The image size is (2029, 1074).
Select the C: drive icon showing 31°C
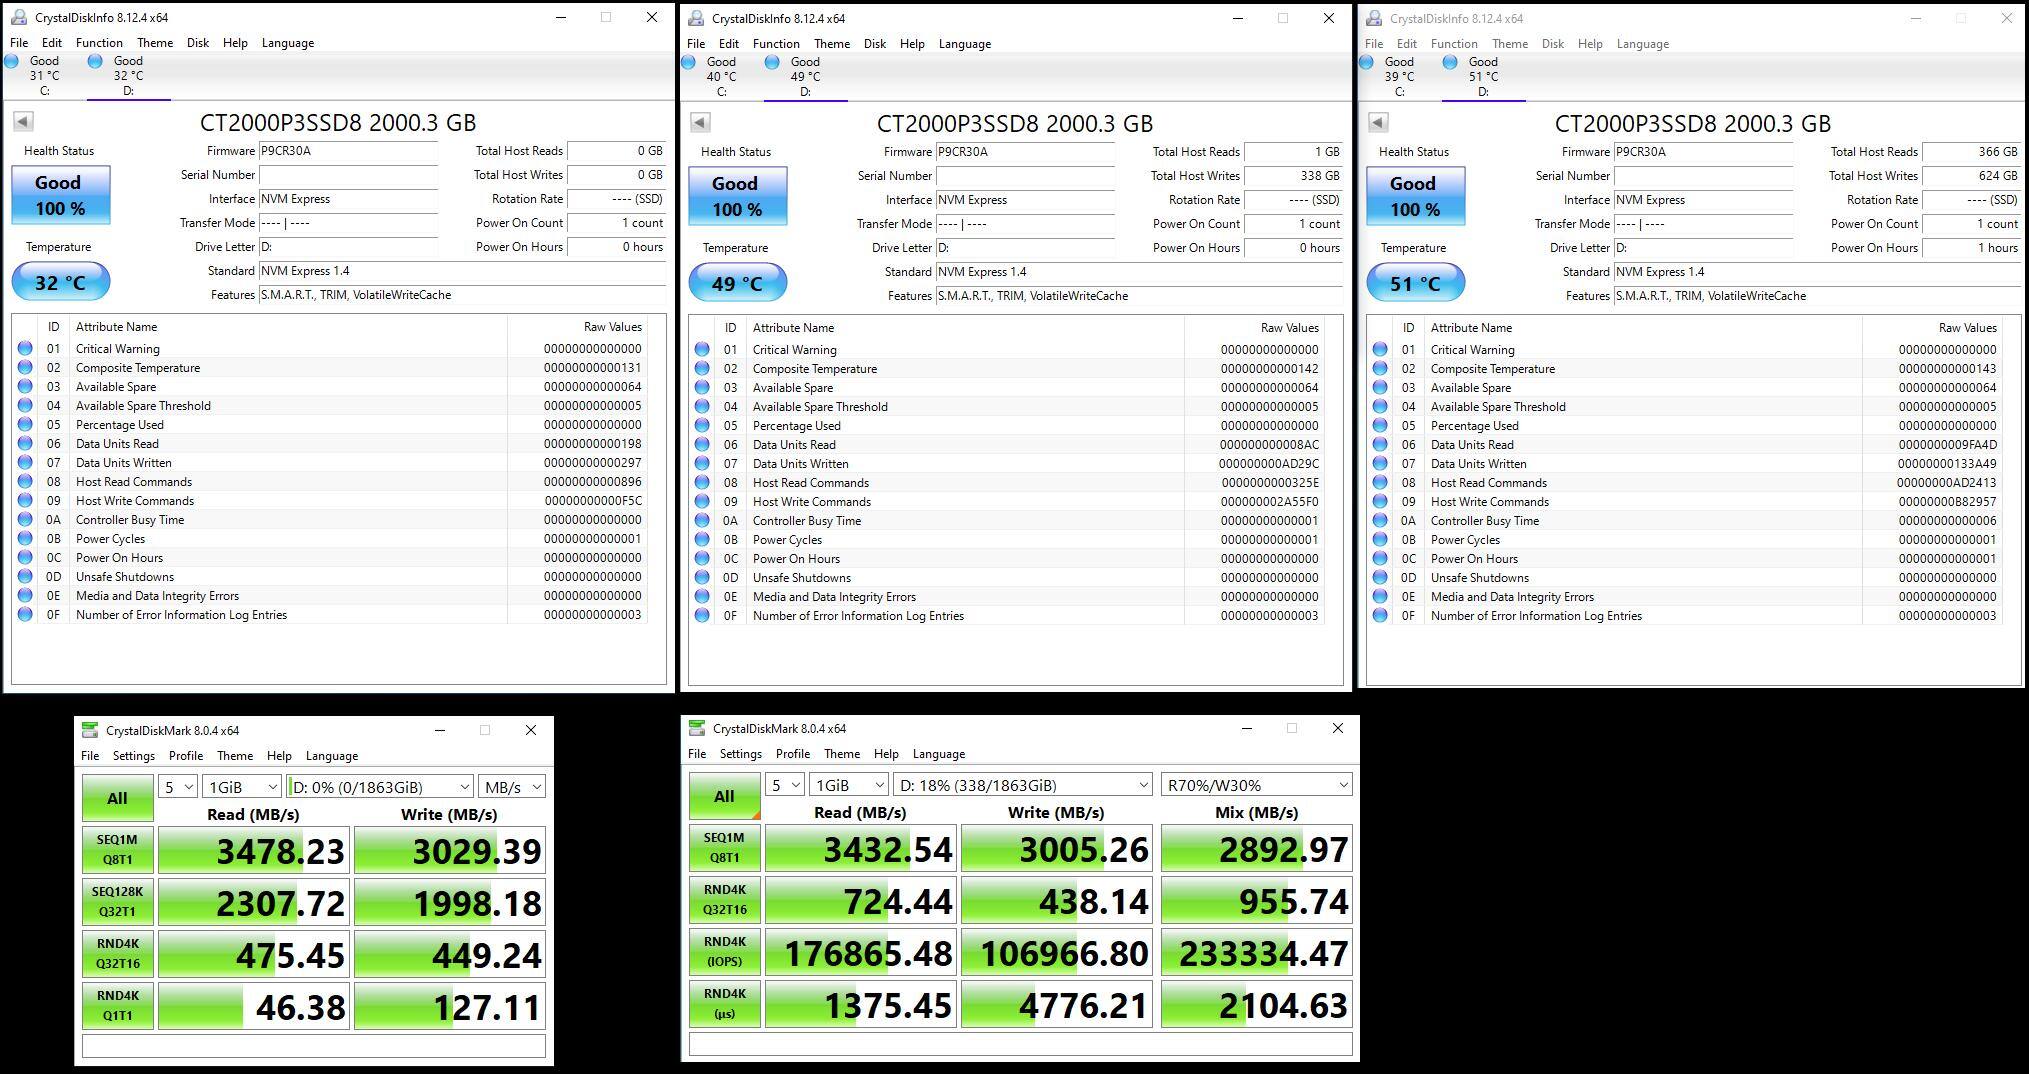[13, 61]
